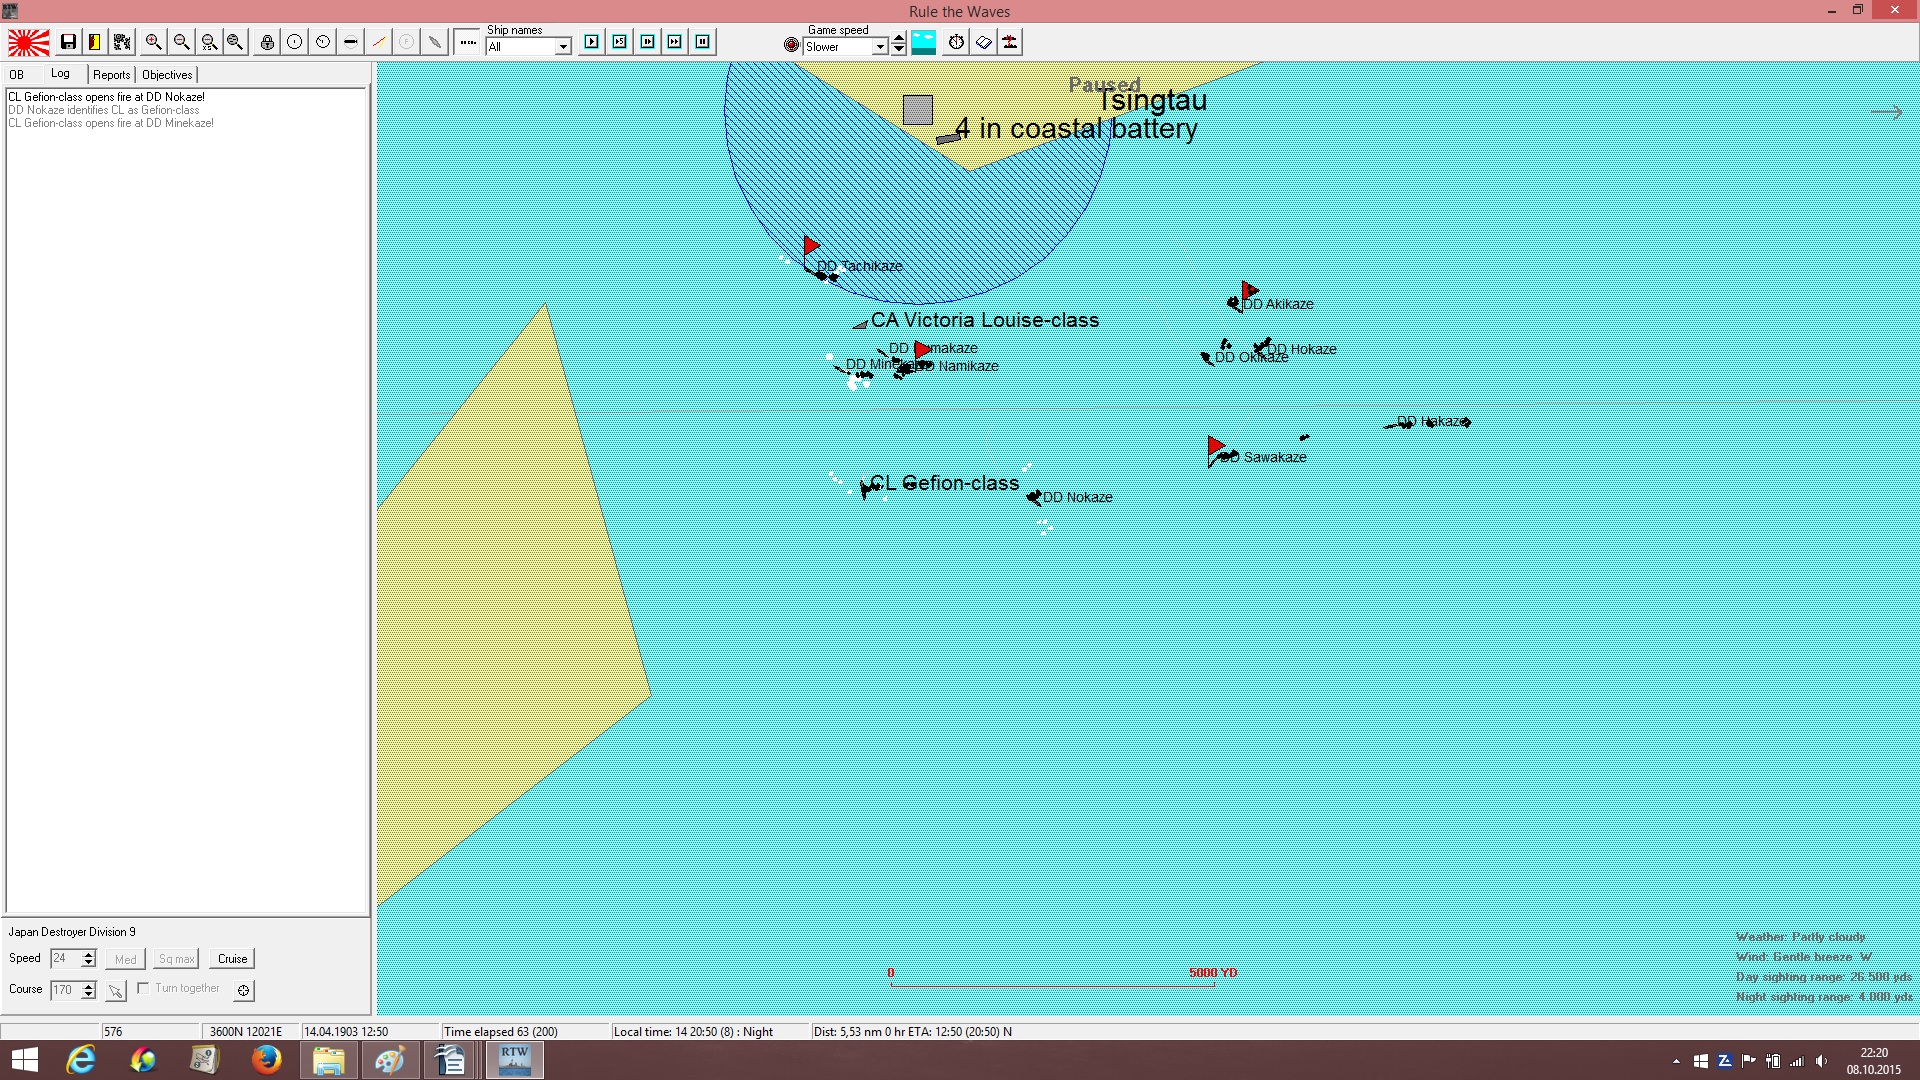Click the Med speed button

point(126,959)
